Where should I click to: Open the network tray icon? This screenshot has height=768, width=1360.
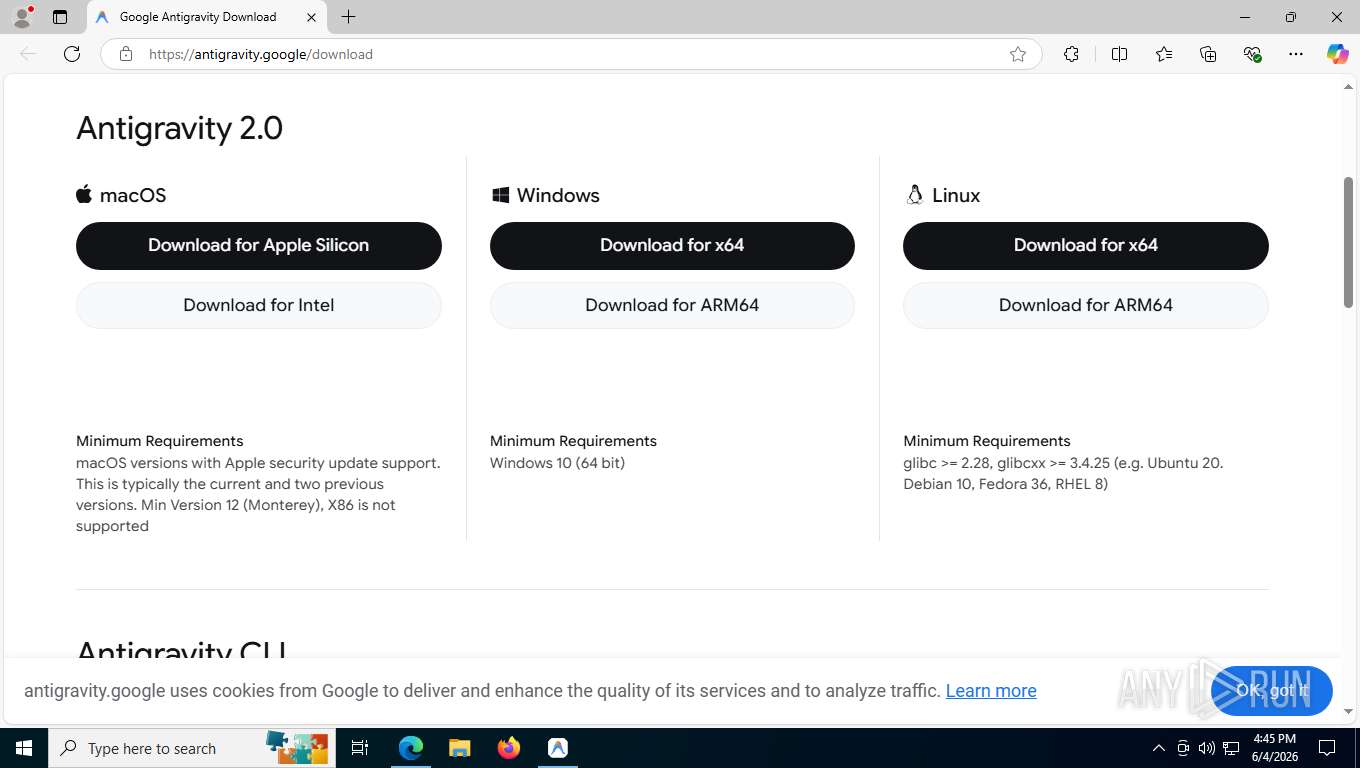point(1232,748)
